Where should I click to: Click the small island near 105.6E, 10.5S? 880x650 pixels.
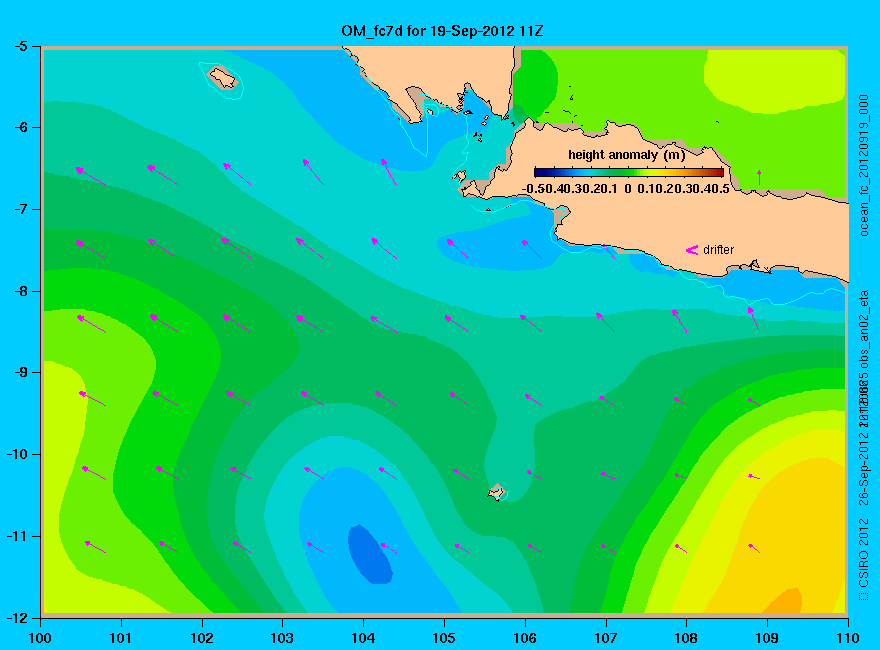click(x=497, y=492)
